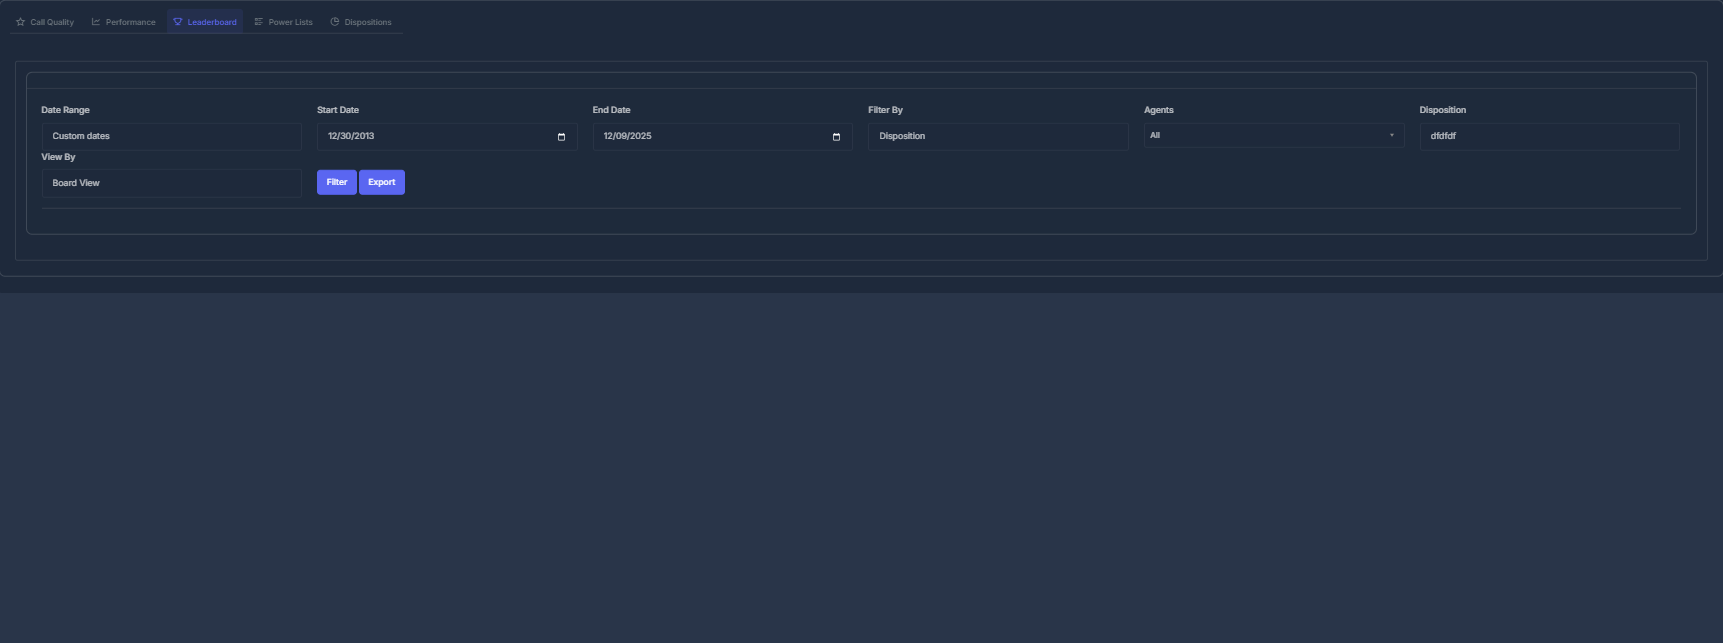The width and height of the screenshot is (1723, 643).
Task: Open the Filter By dropdown showing Disposition
Action: 998,137
